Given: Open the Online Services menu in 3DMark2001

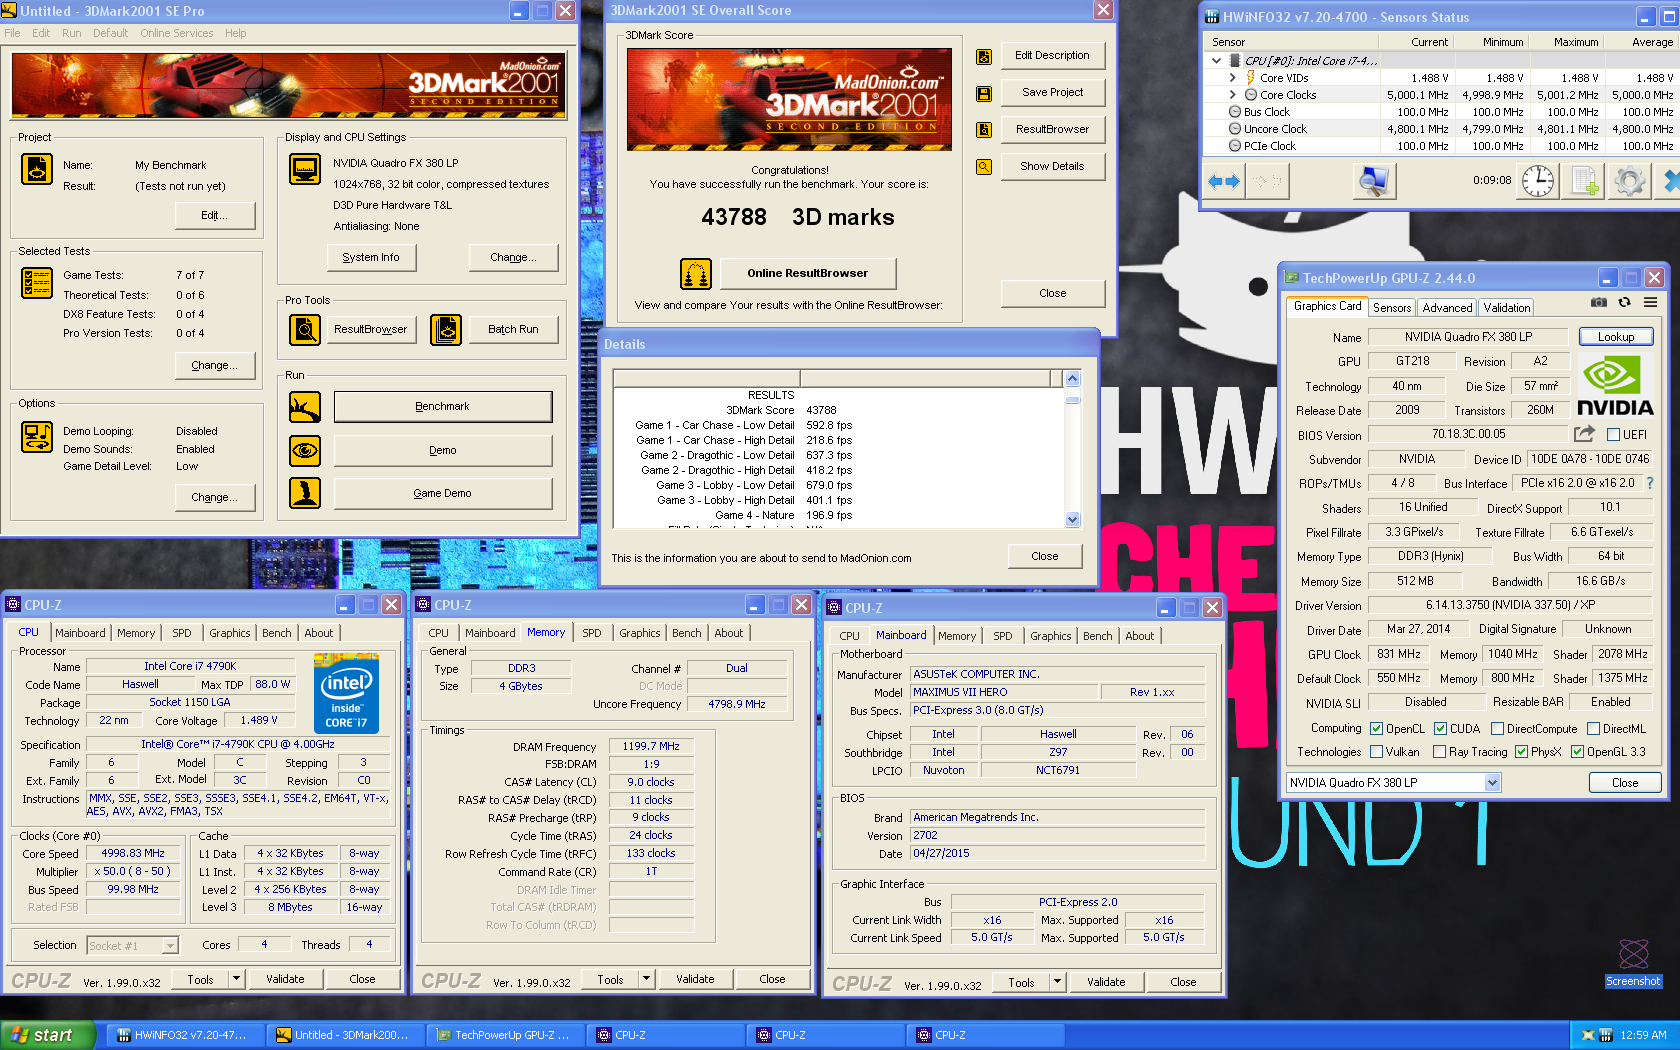Looking at the screenshot, I should (176, 33).
